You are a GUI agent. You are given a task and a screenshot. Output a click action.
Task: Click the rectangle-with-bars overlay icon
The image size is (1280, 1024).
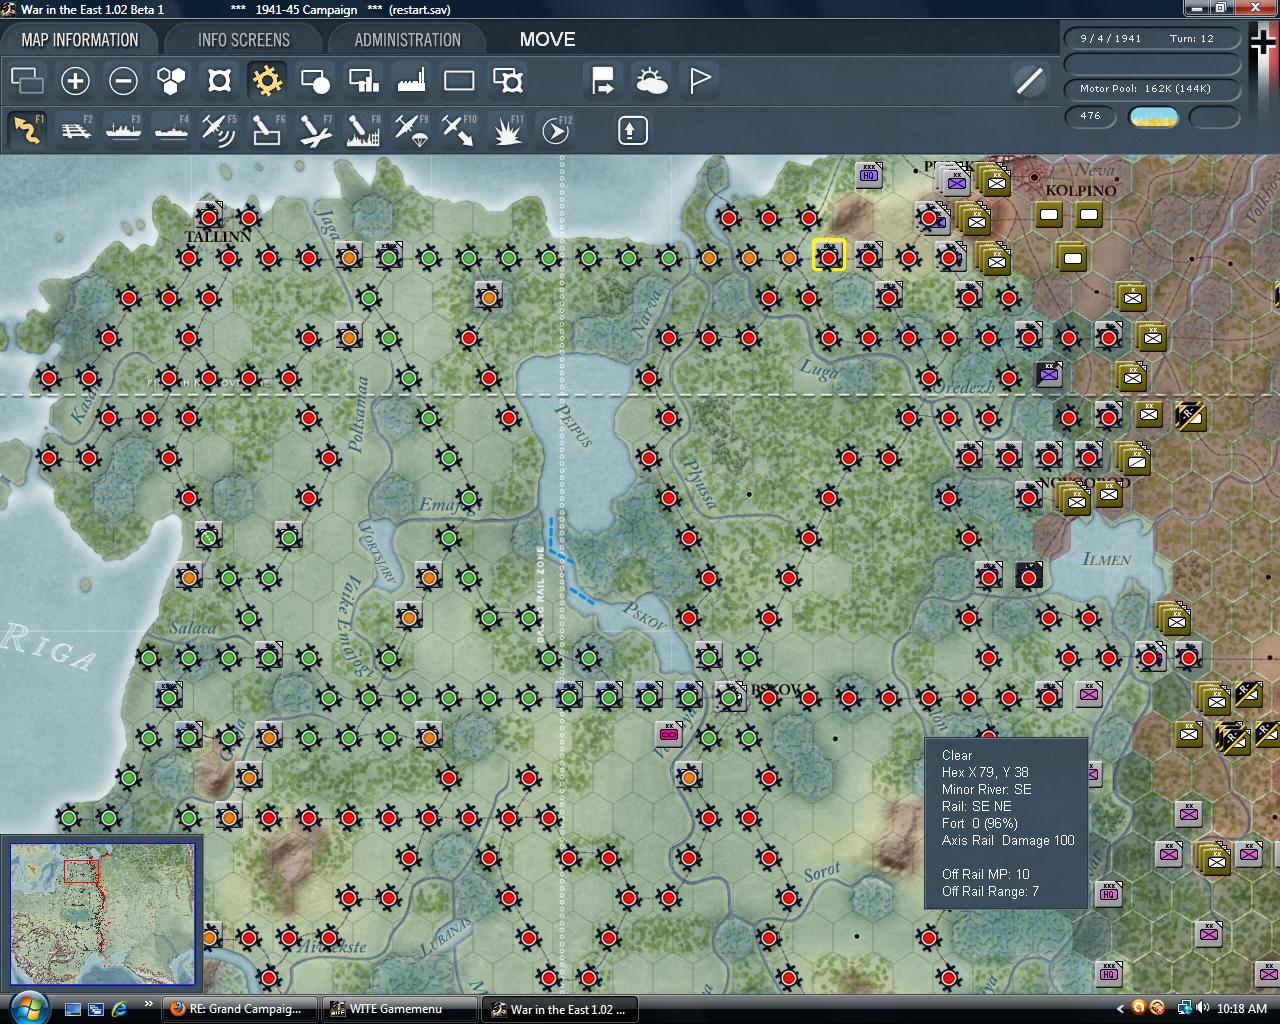(x=363, y=80)
